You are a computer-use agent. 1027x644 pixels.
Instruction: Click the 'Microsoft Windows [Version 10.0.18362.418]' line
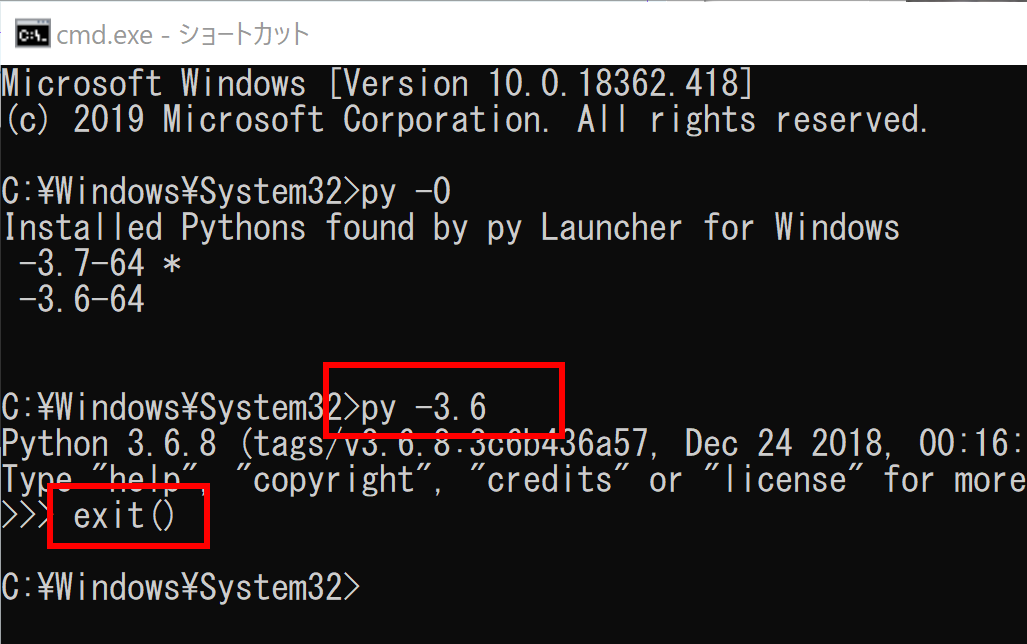click(x=377, y=84)
